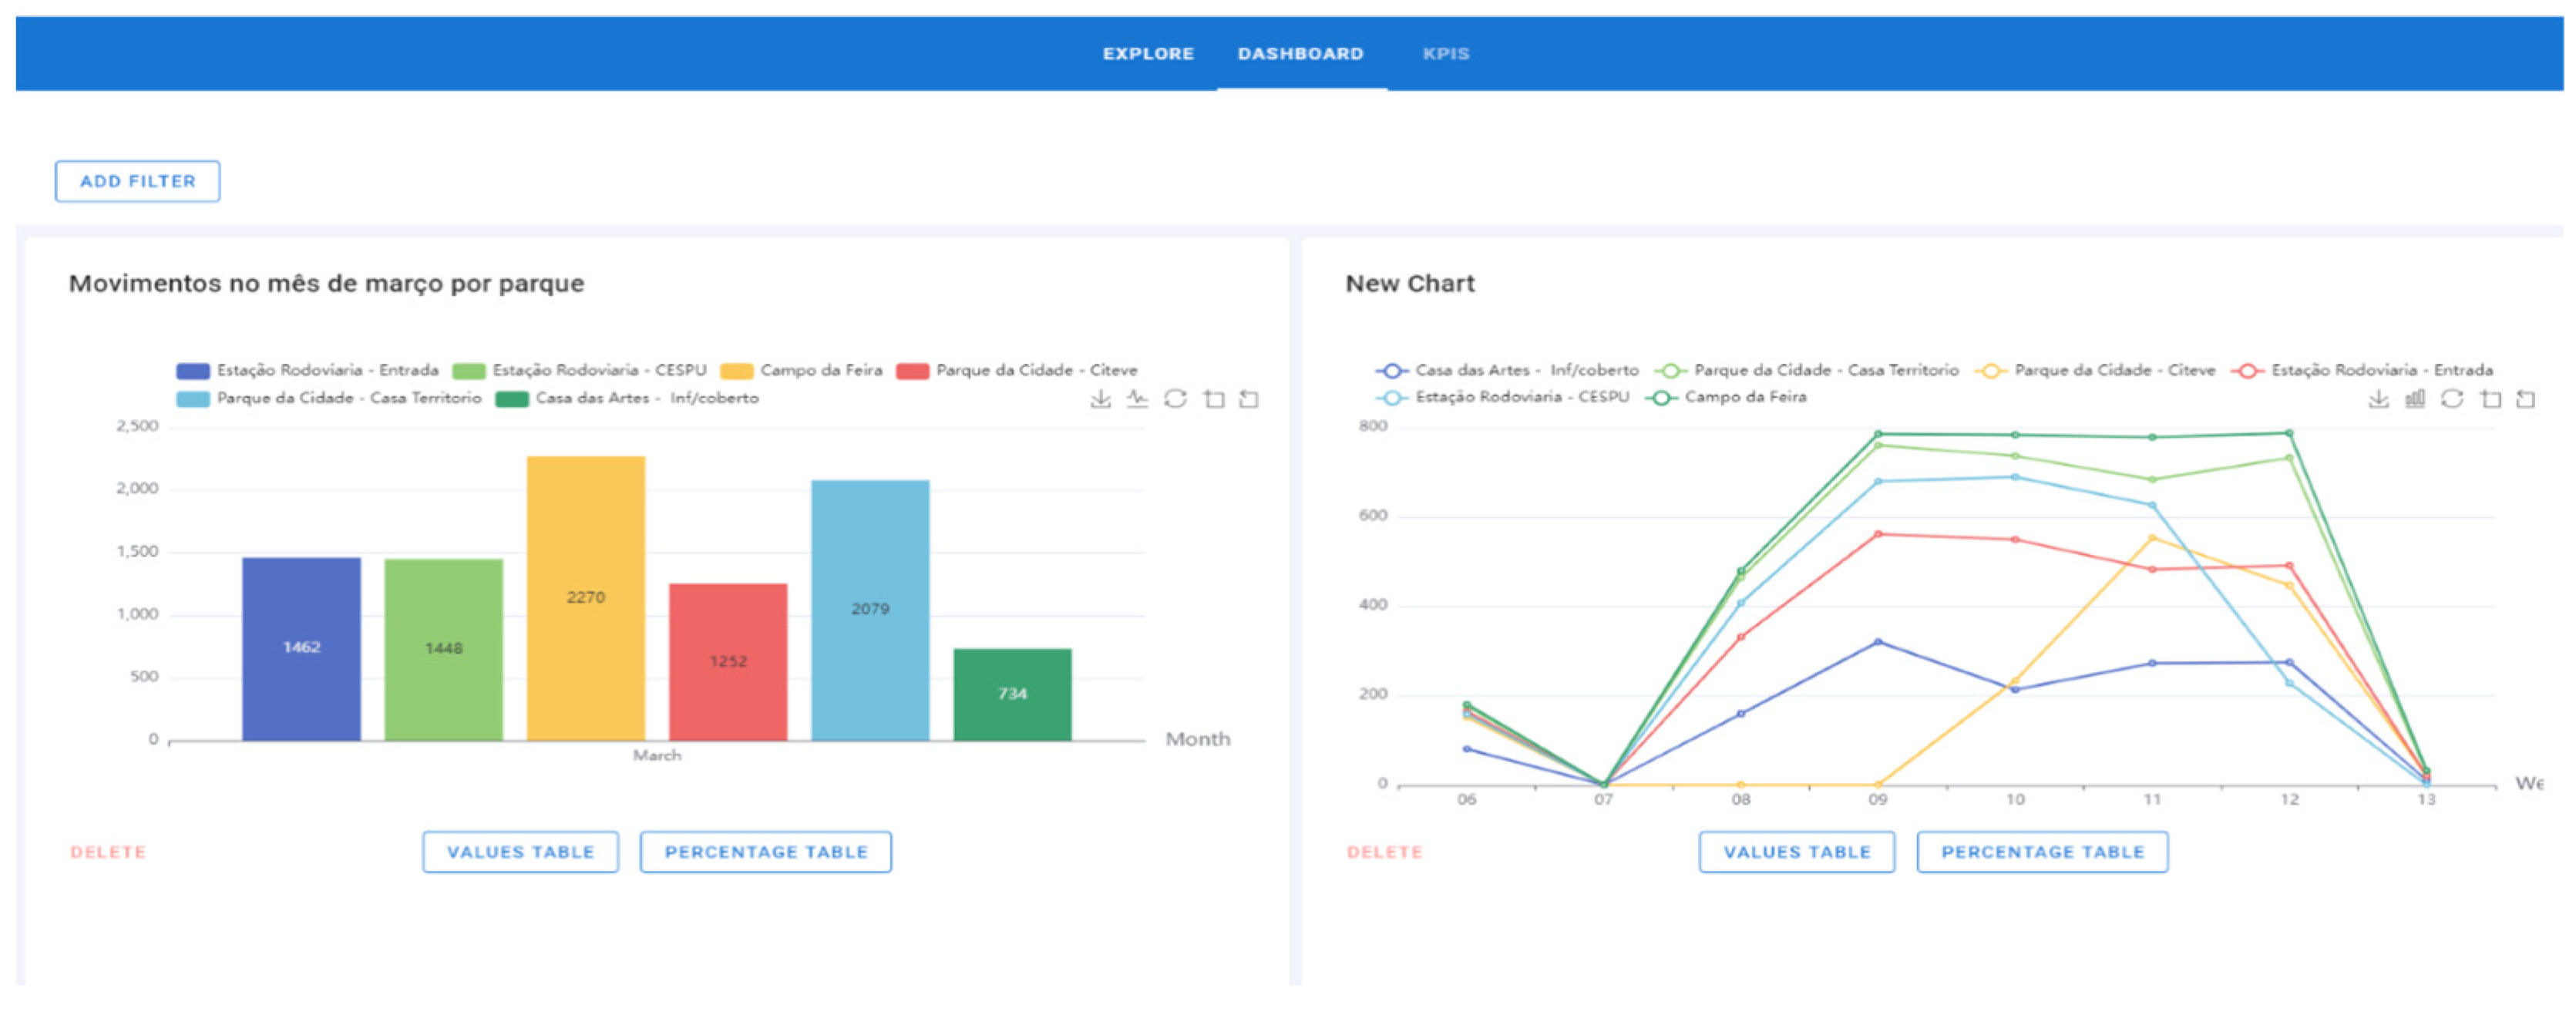Open the Explore tab
This screenshot has width=2576, height=1012.
pyautogui.click(x=1148, y=54)
